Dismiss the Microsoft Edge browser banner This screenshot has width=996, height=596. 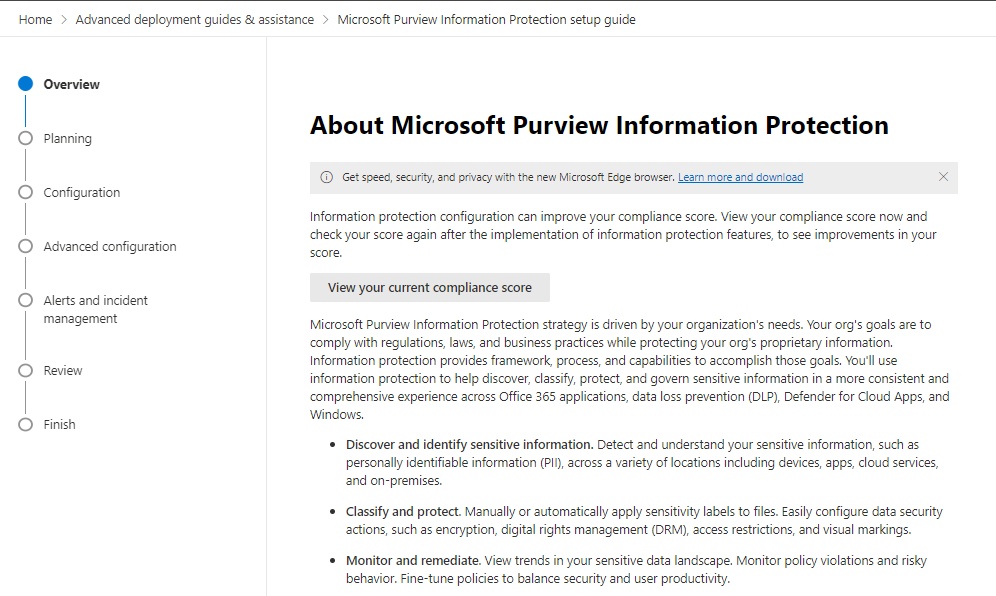(x=943, y=177)
